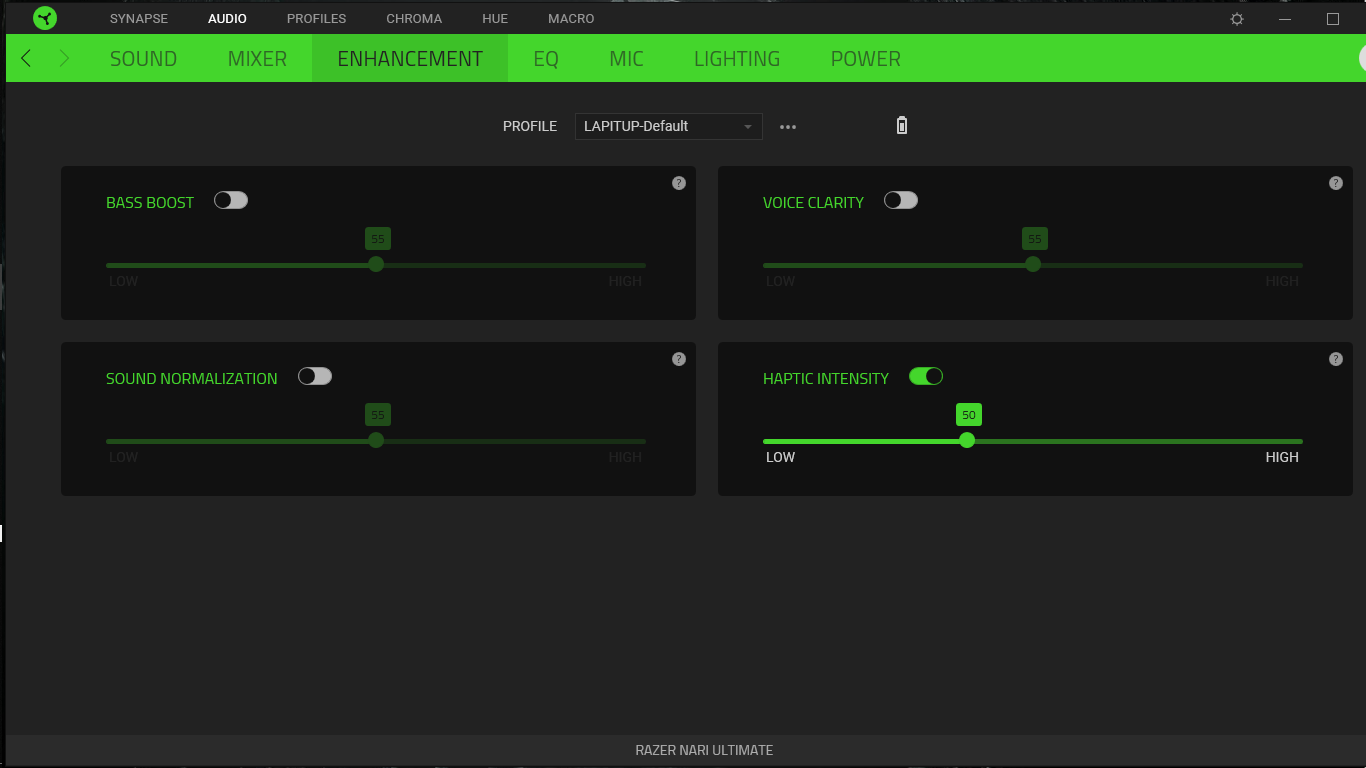Open the Chroma menu
Image resolution: width=1366 pixels, height=768 pixels.
coord(414,18)
